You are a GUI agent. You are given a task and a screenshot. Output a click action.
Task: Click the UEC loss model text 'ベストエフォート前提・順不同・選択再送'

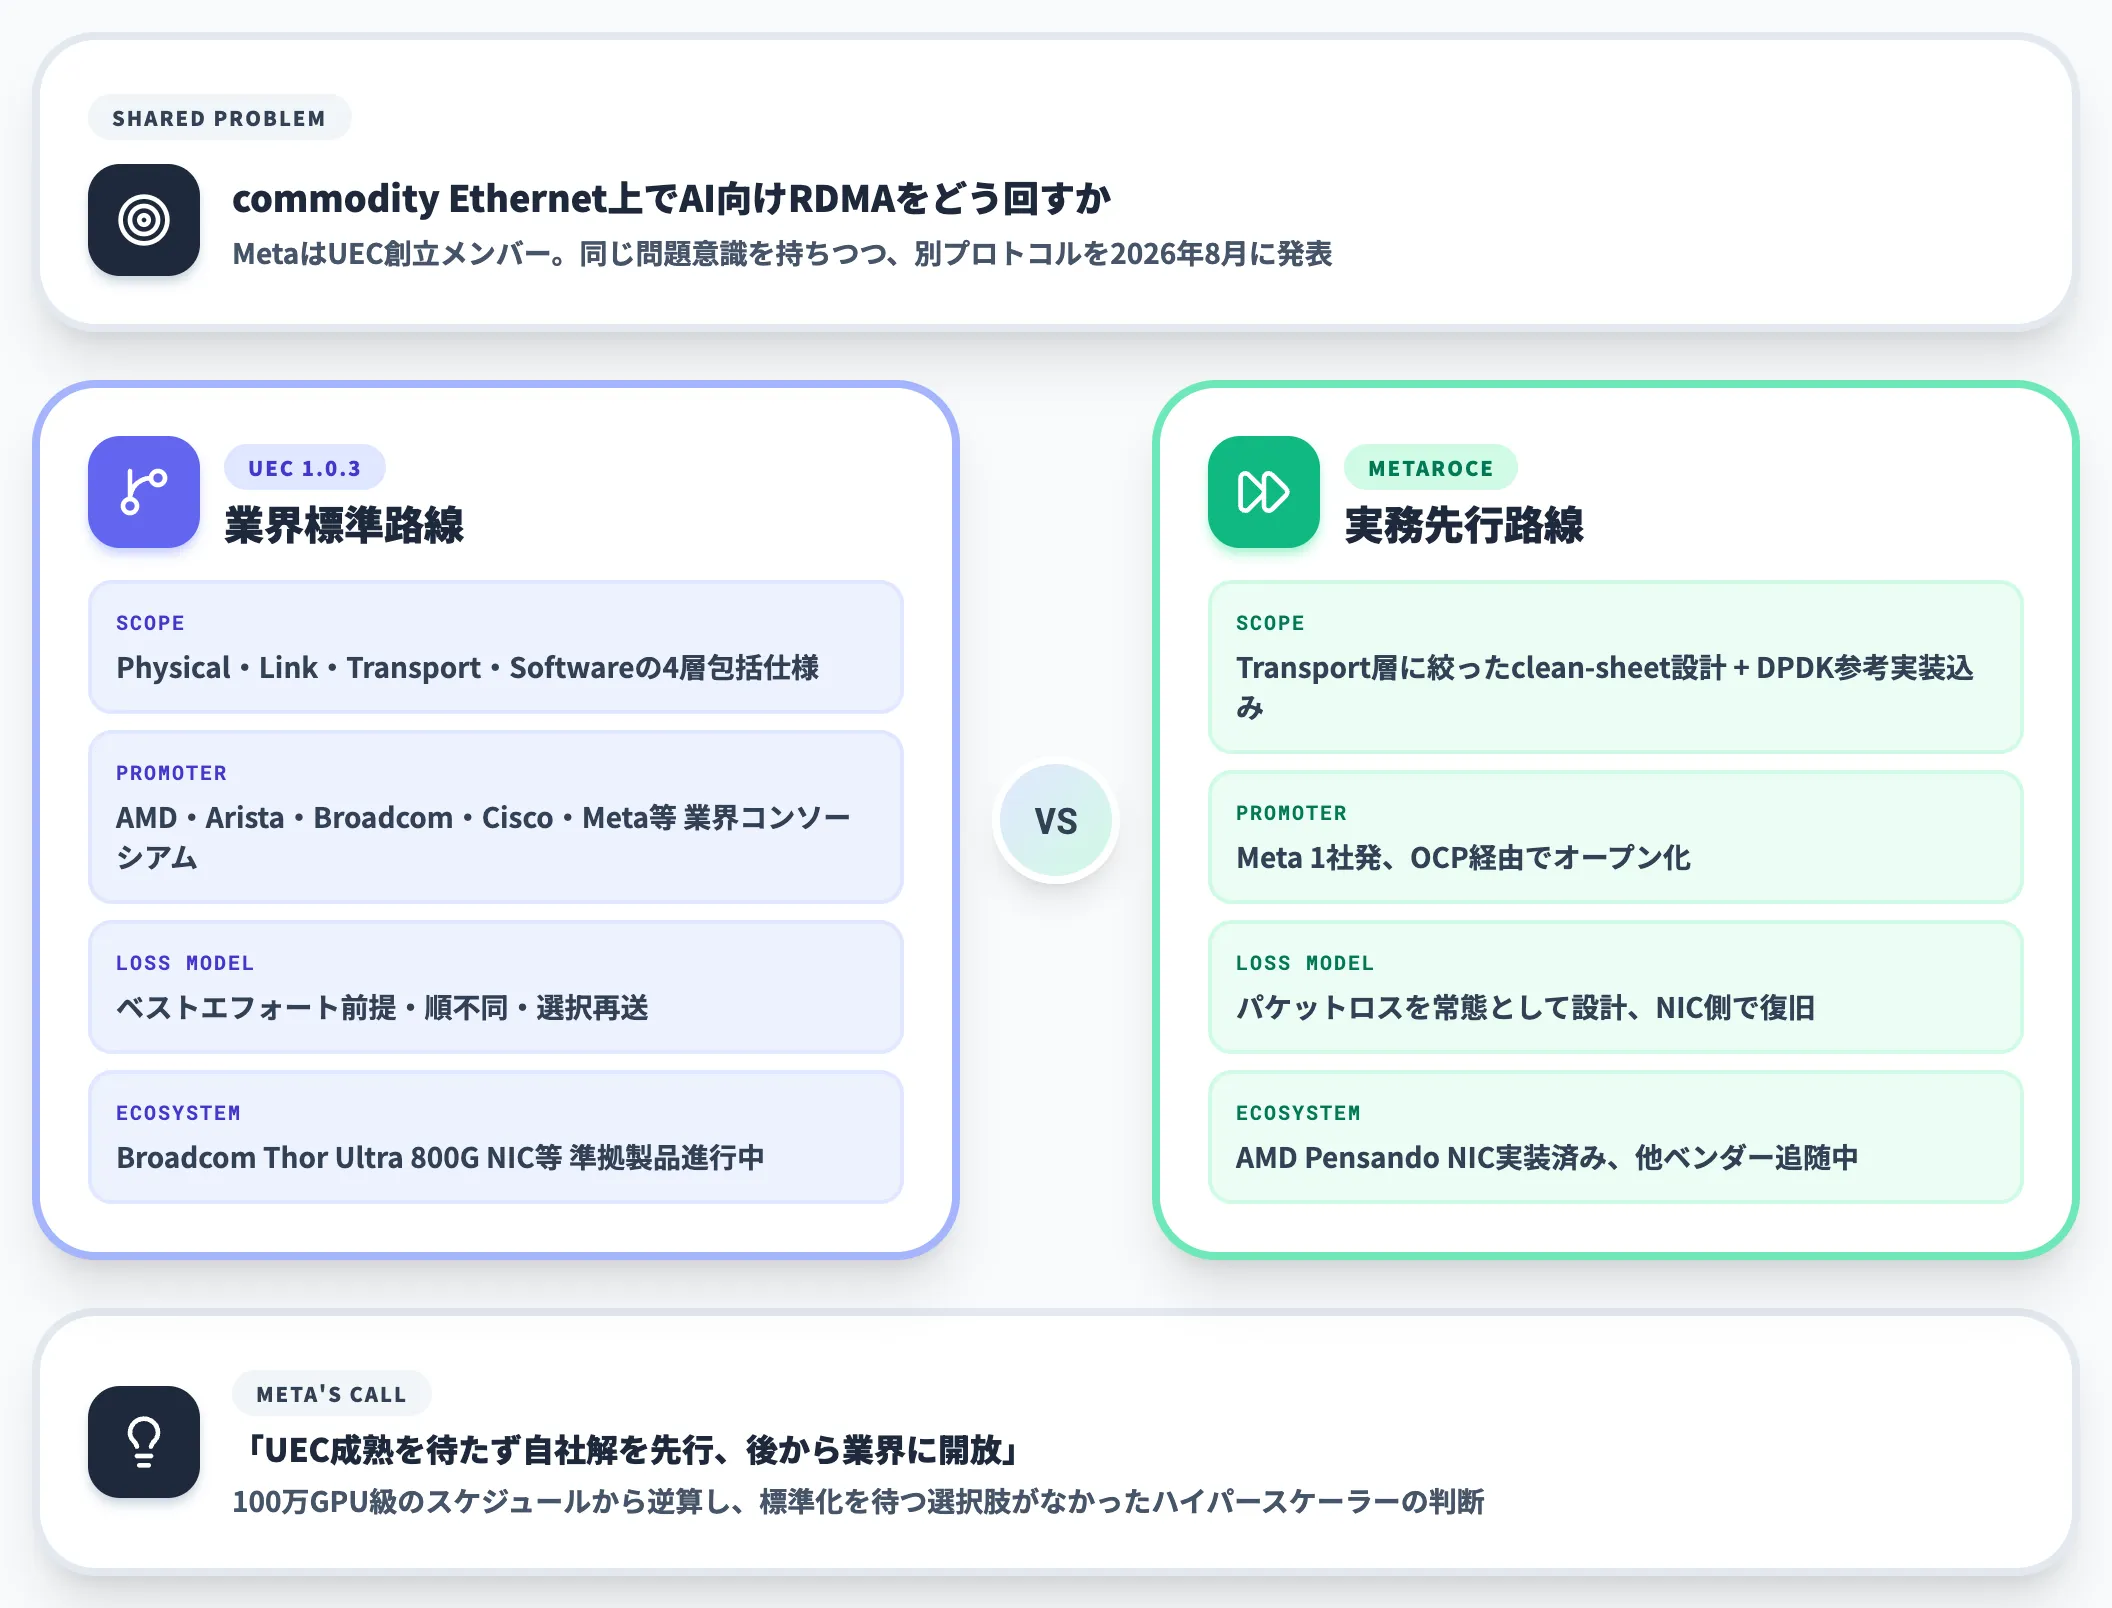point(382,1008)
